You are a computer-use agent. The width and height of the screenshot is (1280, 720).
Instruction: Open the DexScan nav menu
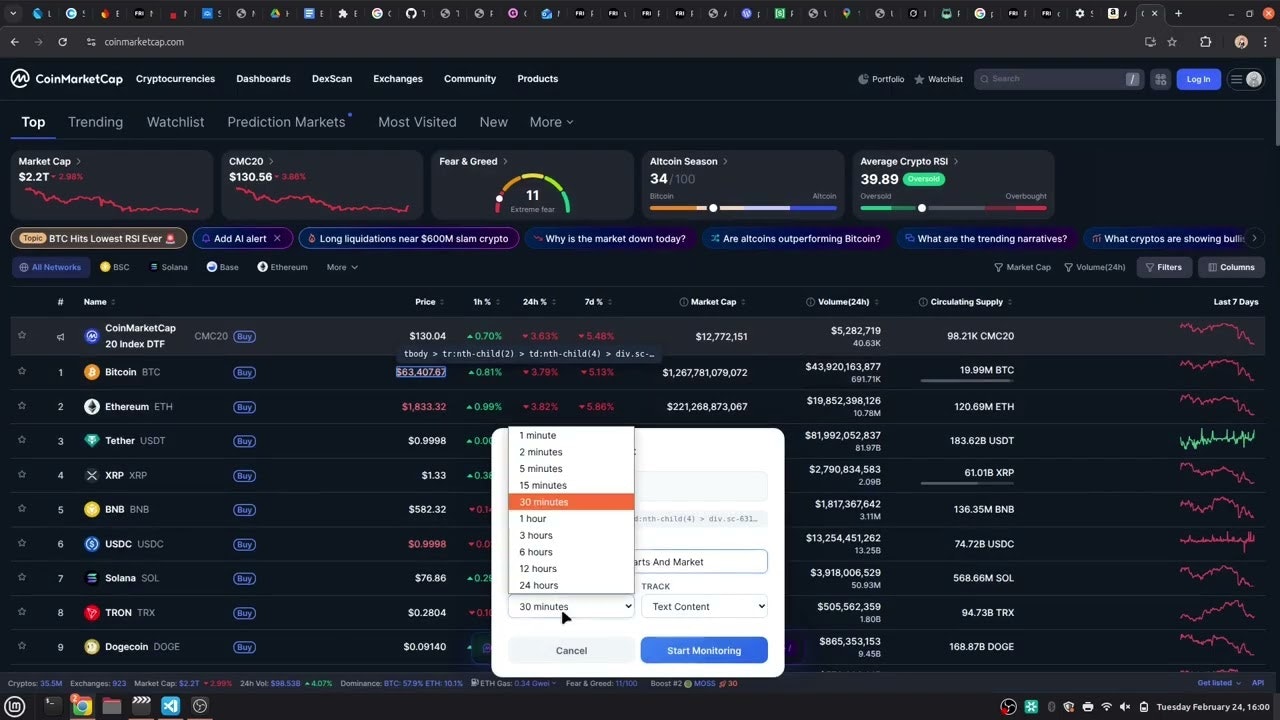pyautogui.click(x=332, y=79)
